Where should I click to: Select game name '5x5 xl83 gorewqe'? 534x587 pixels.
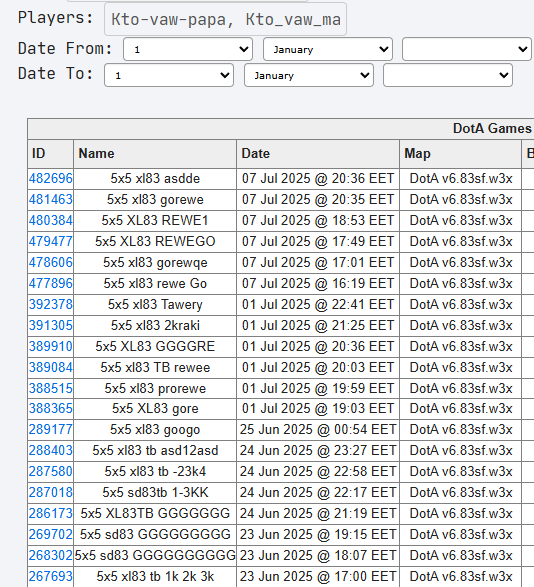pyautogui.click(x=155, y=262)
